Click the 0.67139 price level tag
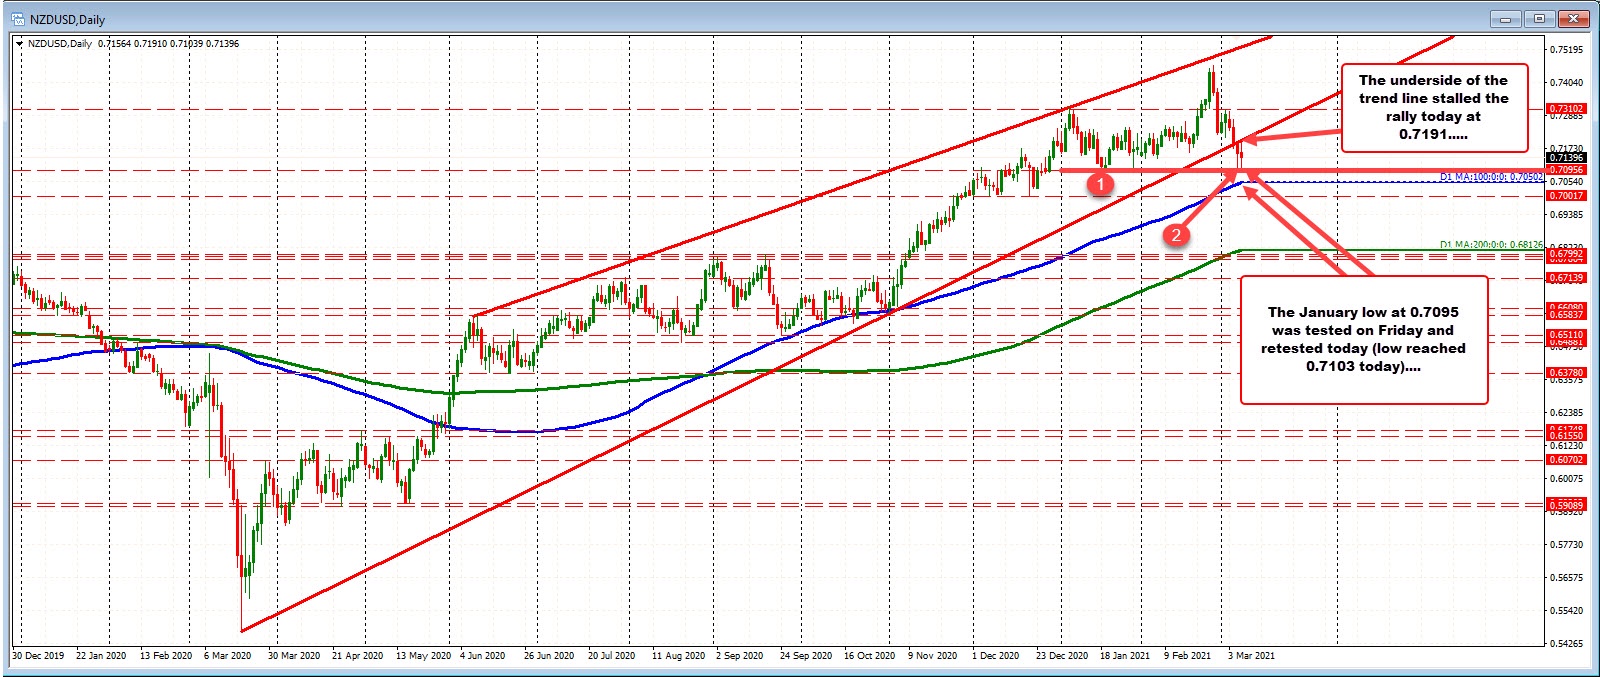This screenshot has width=1600, height=677. coord(1566,278)
